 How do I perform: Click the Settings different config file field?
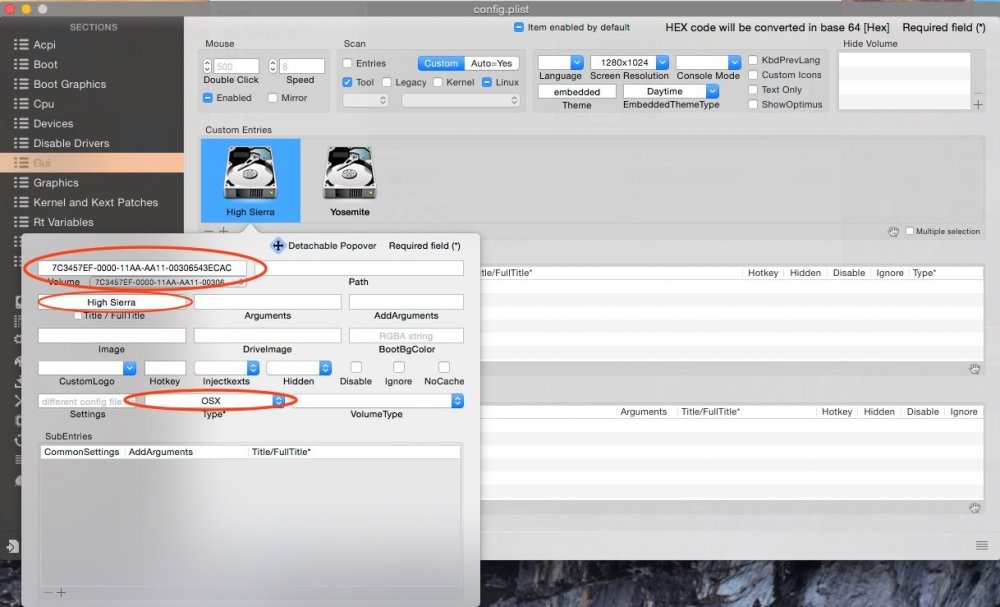pyautogui.click(x=87, y=401)
